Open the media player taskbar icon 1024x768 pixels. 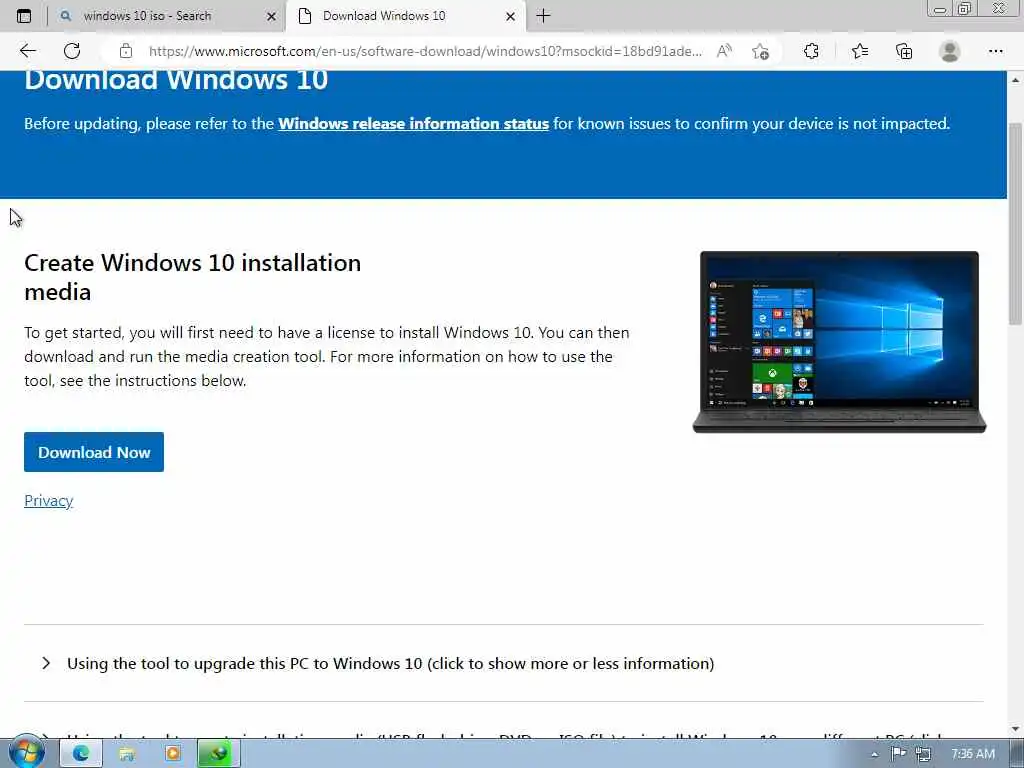[x=173, y=754]
